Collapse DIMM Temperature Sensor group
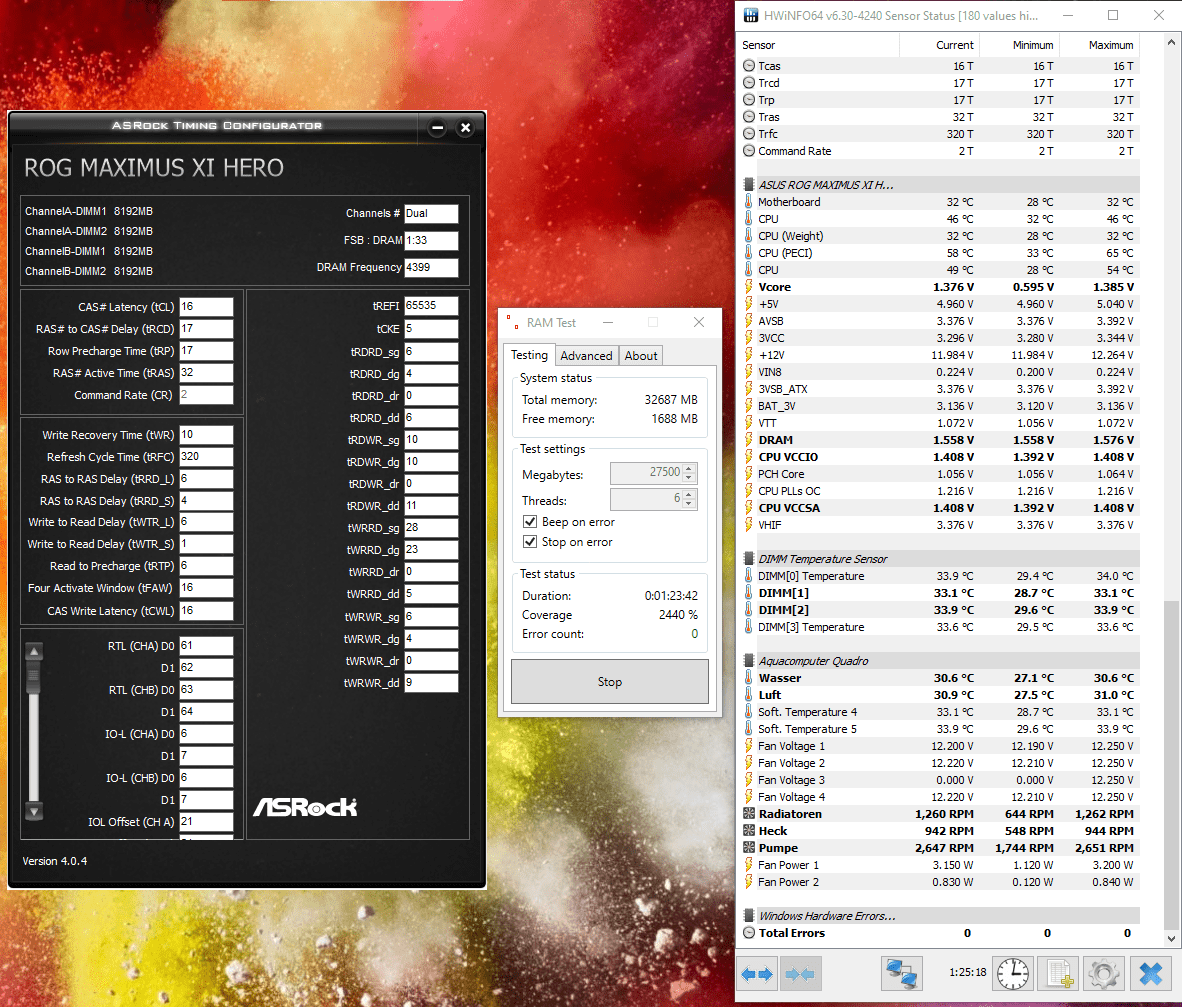The image size is (1182, 1007). (x=749, y=559)
